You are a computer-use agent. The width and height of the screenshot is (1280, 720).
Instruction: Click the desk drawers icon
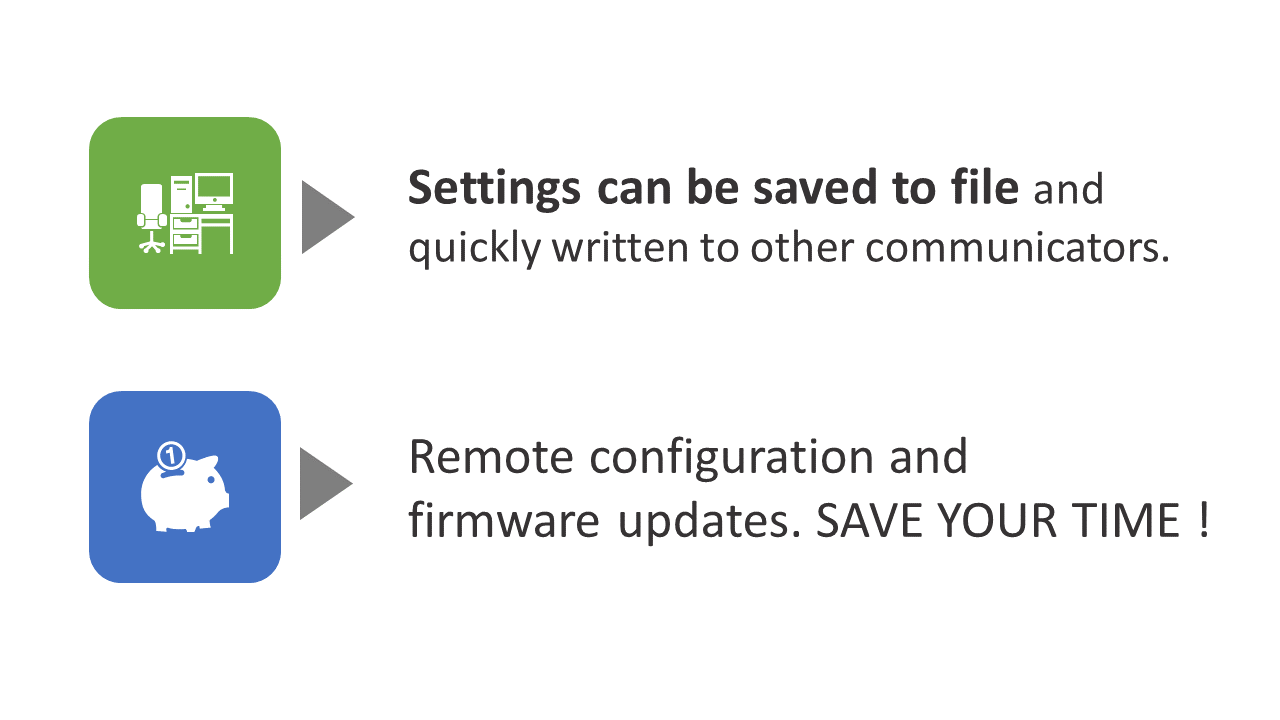pos(185,233)
